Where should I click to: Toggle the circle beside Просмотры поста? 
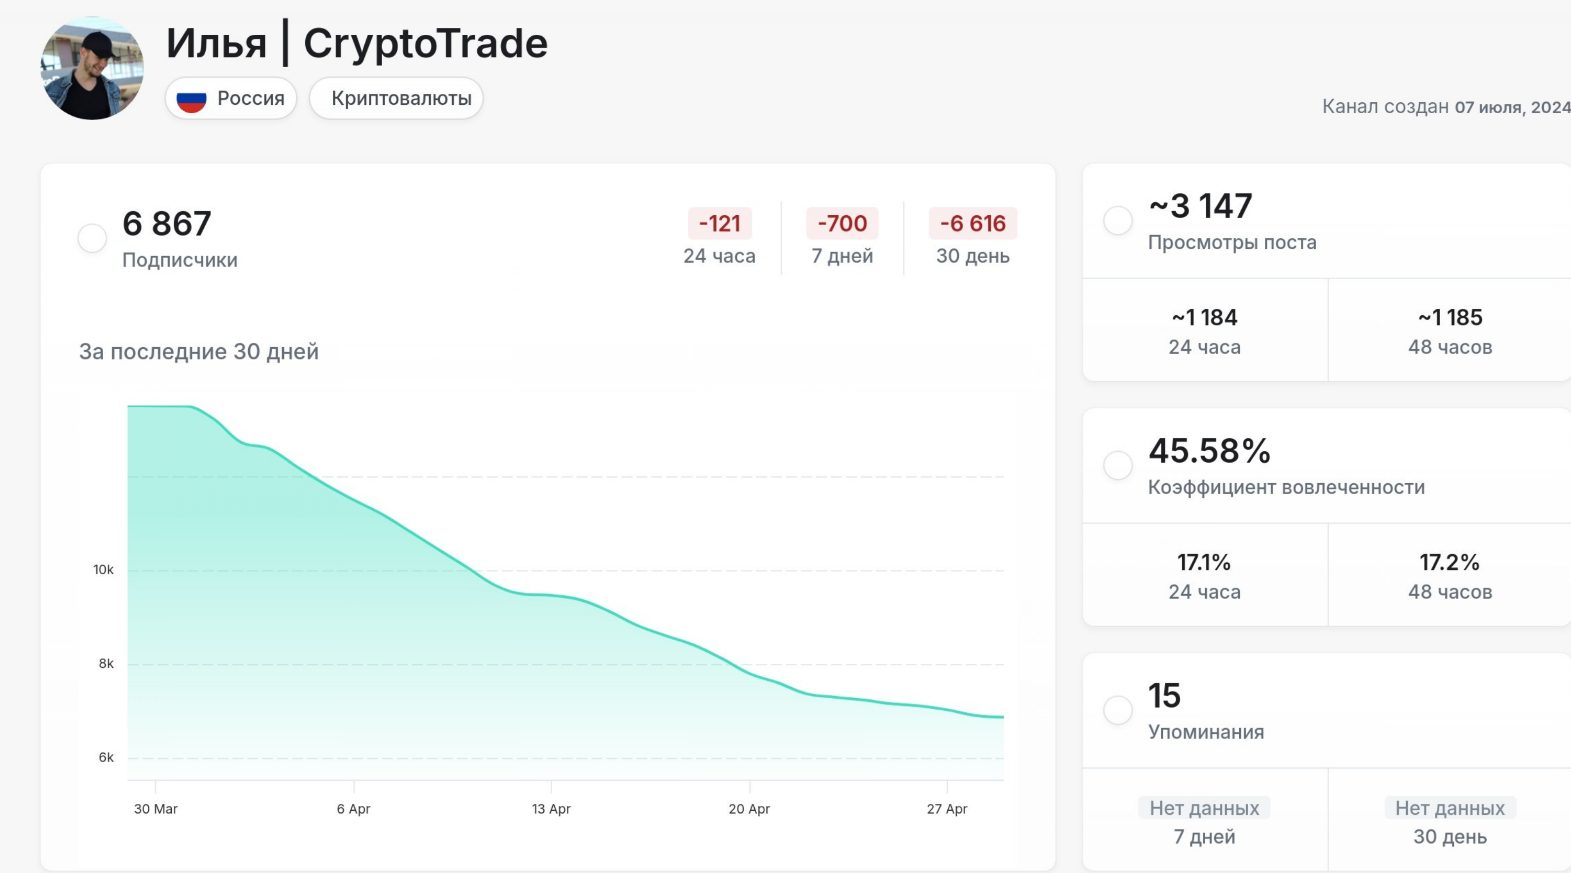pos(1117,220)
